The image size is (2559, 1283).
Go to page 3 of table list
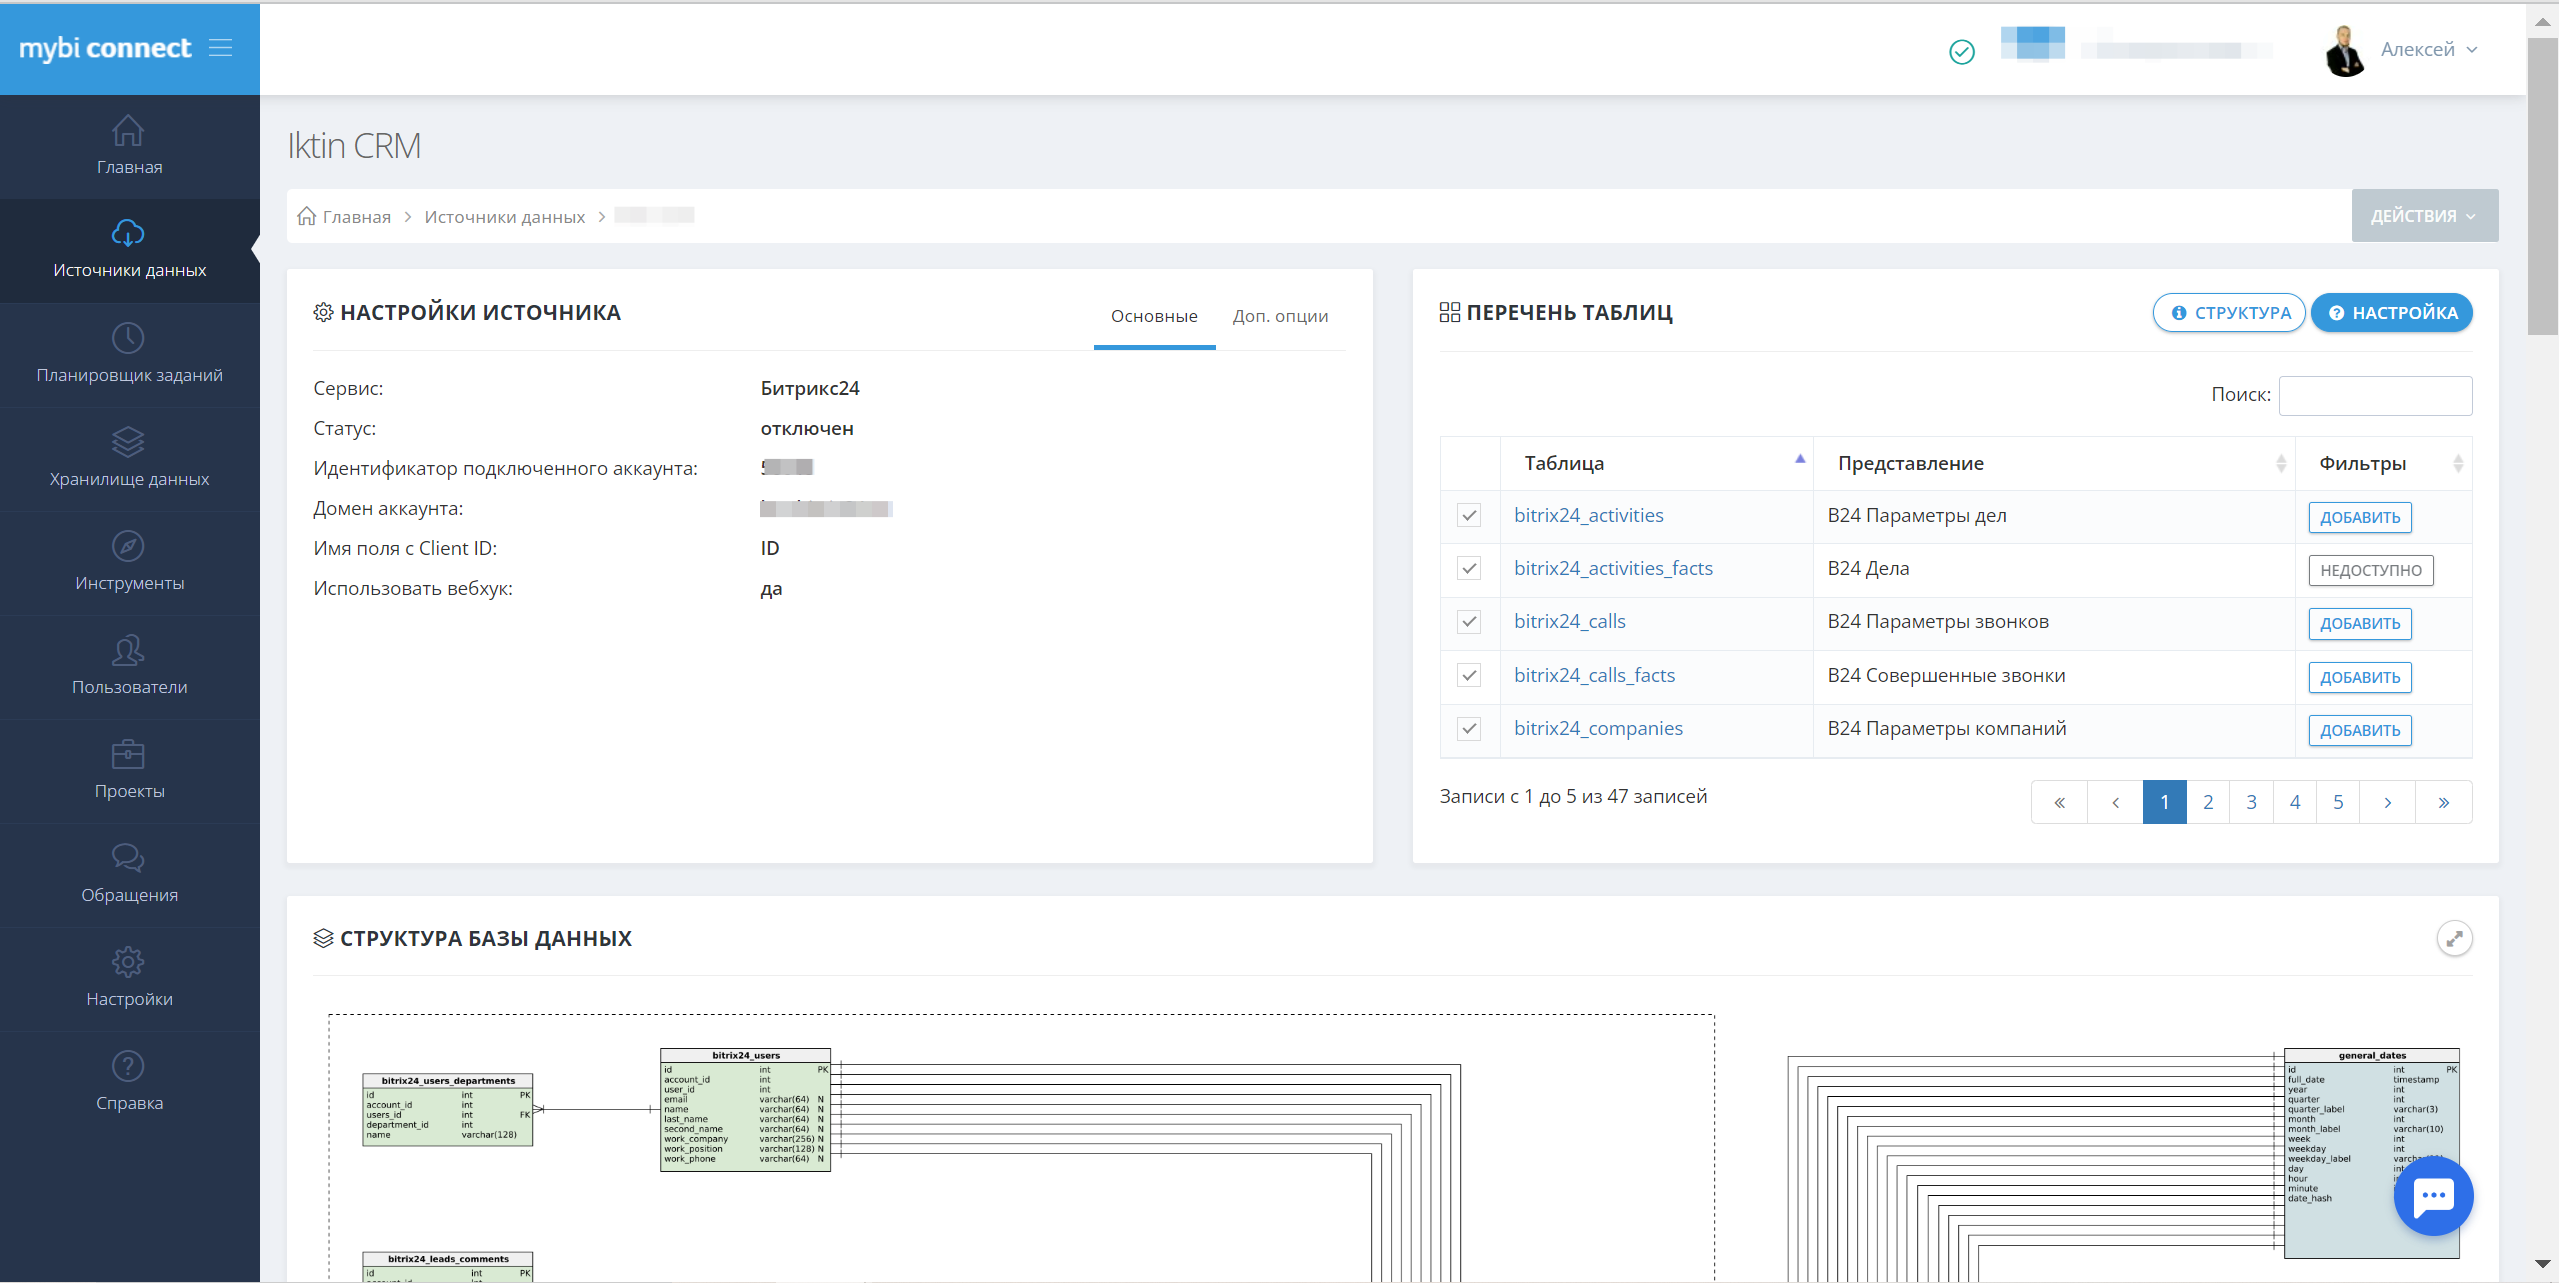(2251, 802)
